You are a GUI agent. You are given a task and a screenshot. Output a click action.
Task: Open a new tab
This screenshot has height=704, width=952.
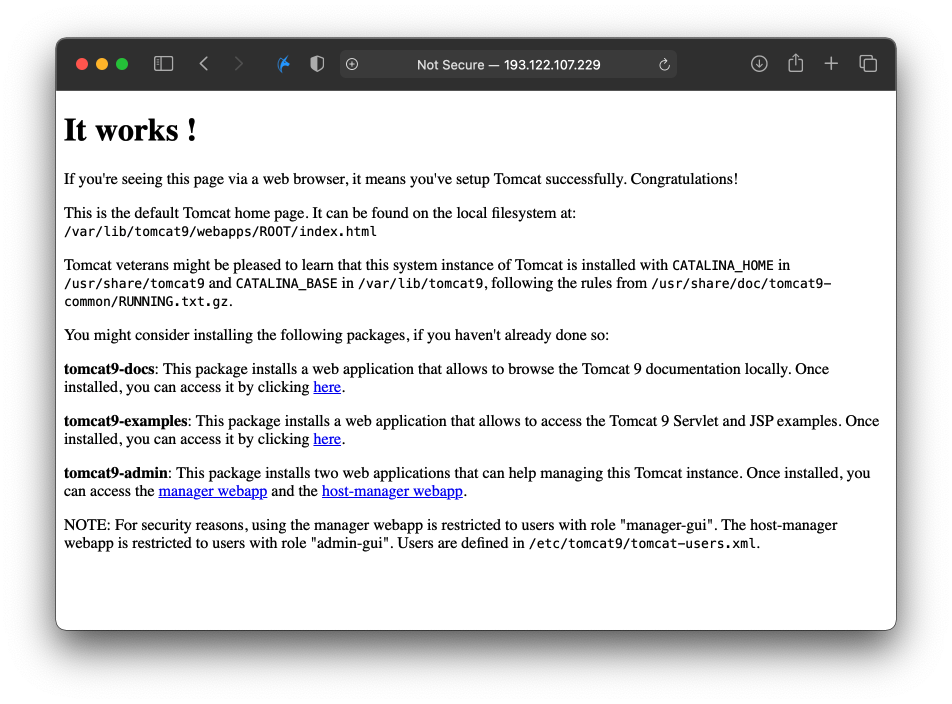click(831, 64)
